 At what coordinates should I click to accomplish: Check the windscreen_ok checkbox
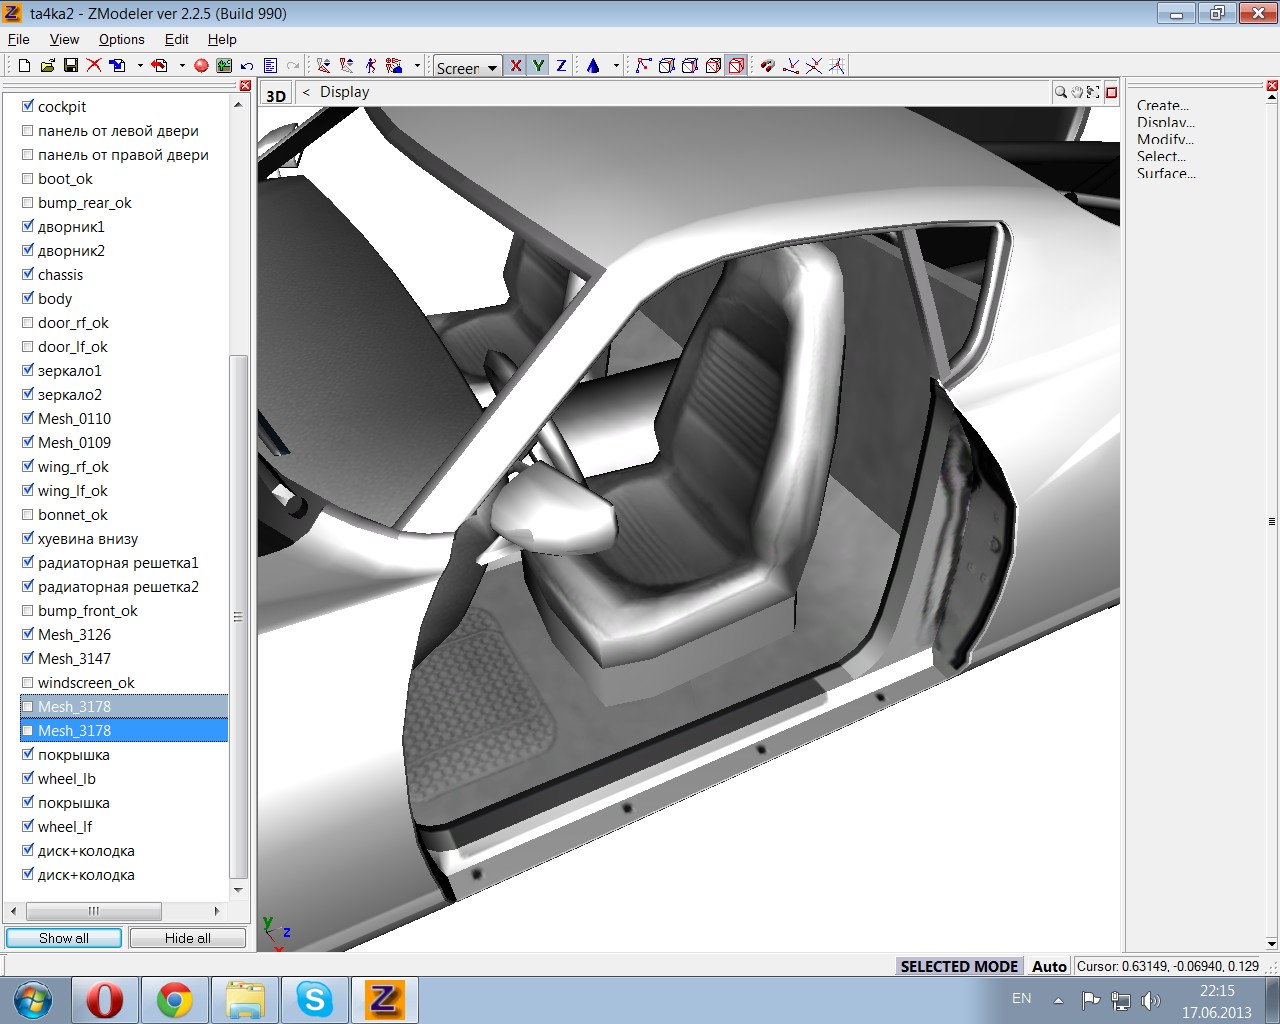(28, 683)
